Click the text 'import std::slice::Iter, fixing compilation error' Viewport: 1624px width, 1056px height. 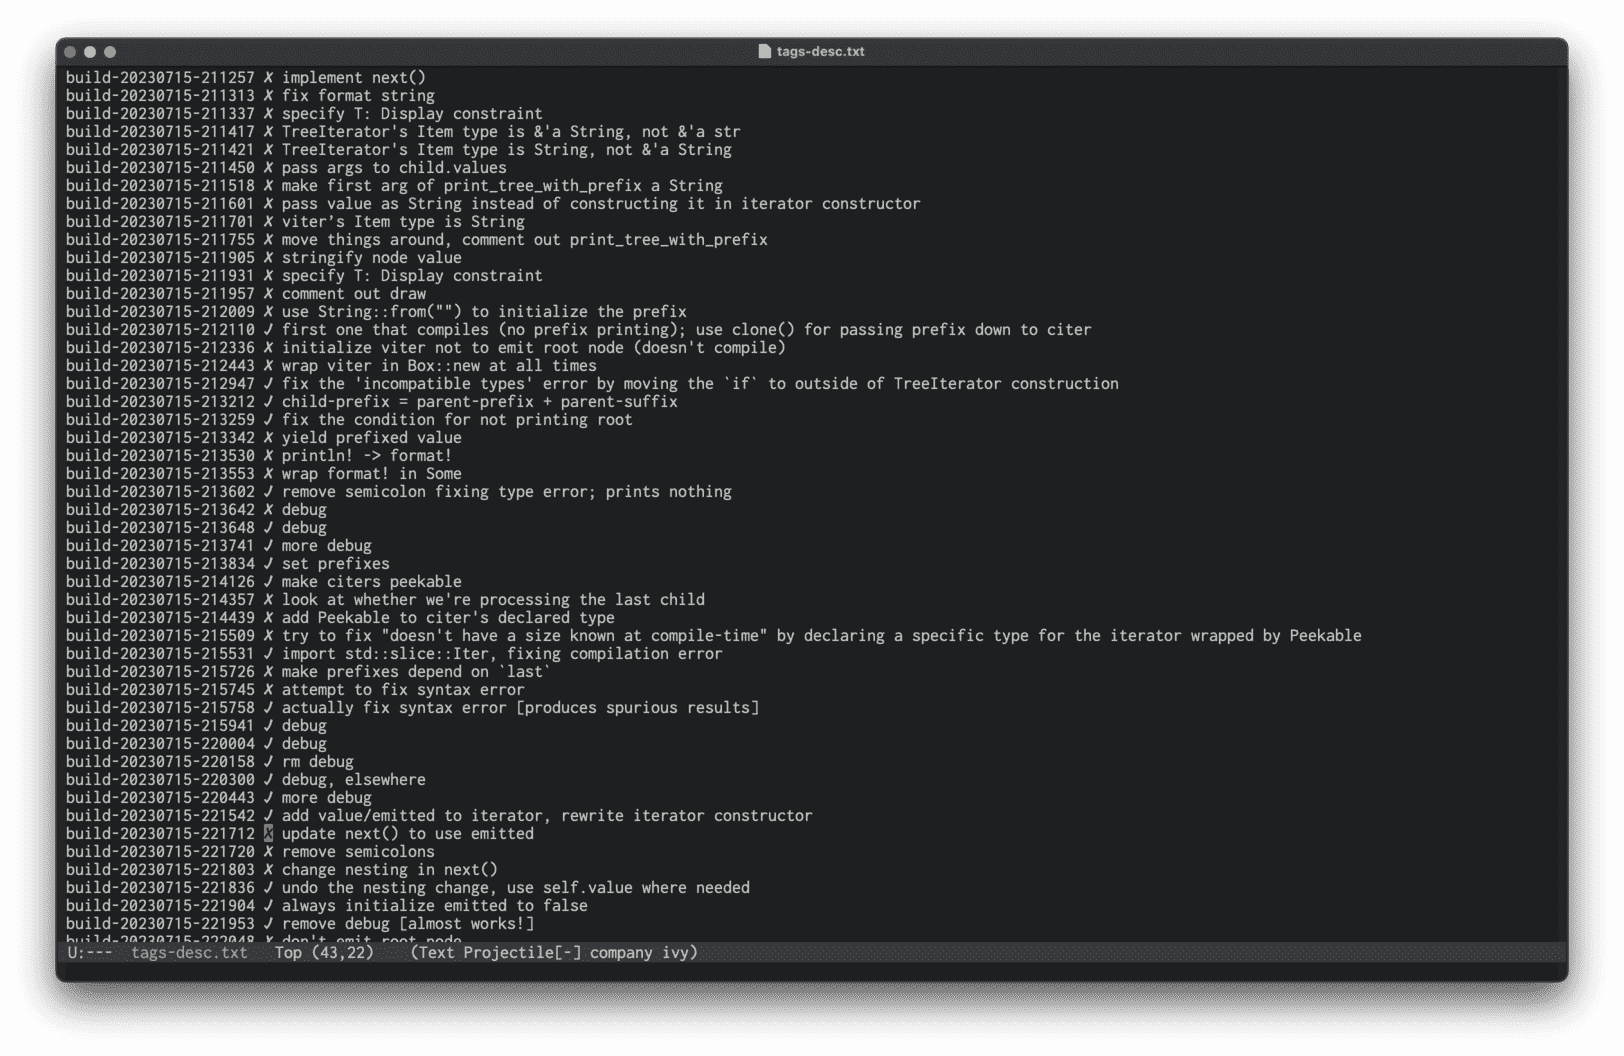501,654
